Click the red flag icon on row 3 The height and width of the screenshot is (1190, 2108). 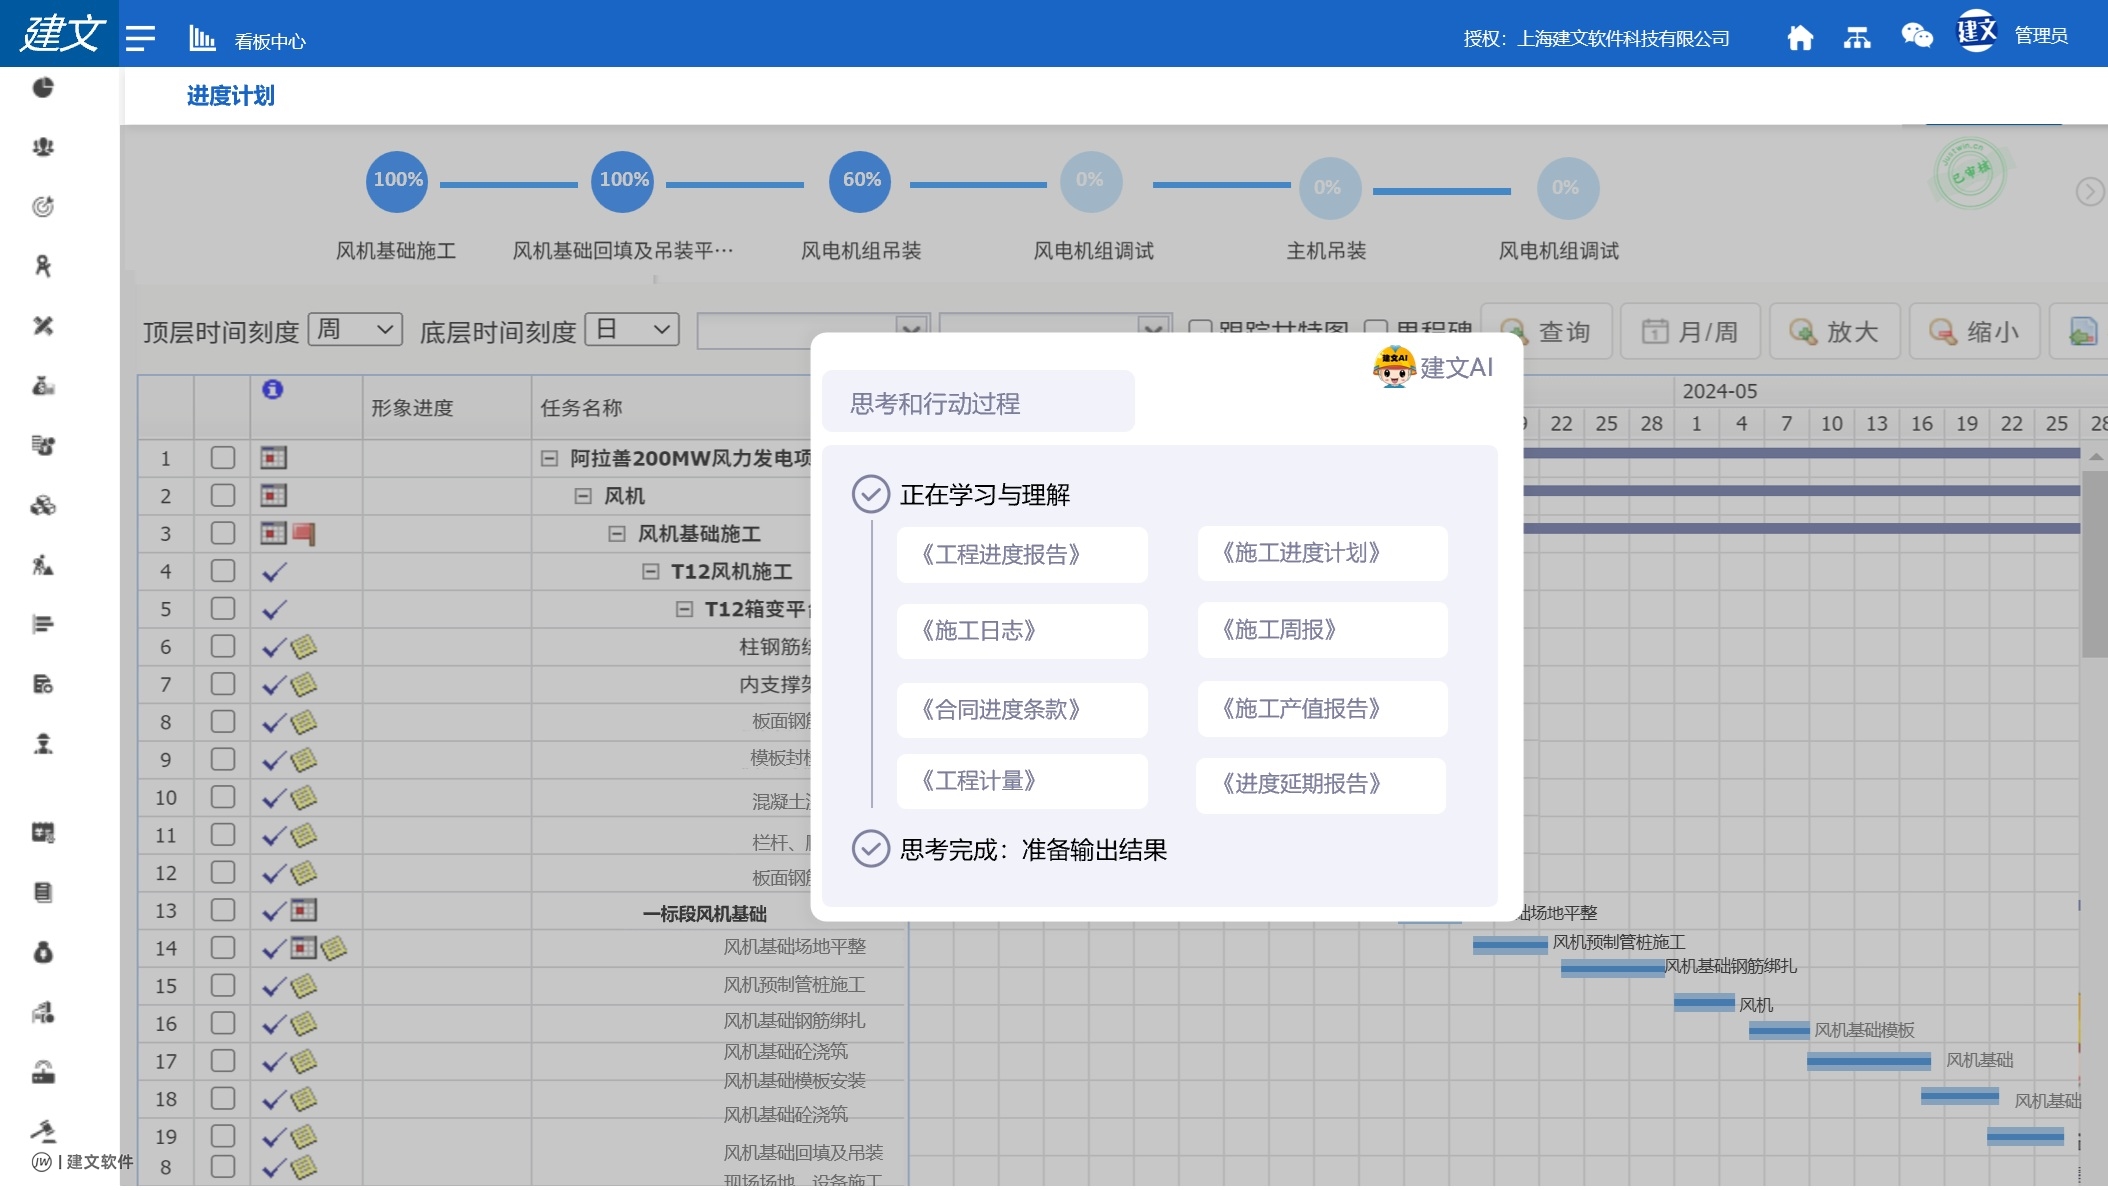304,534
